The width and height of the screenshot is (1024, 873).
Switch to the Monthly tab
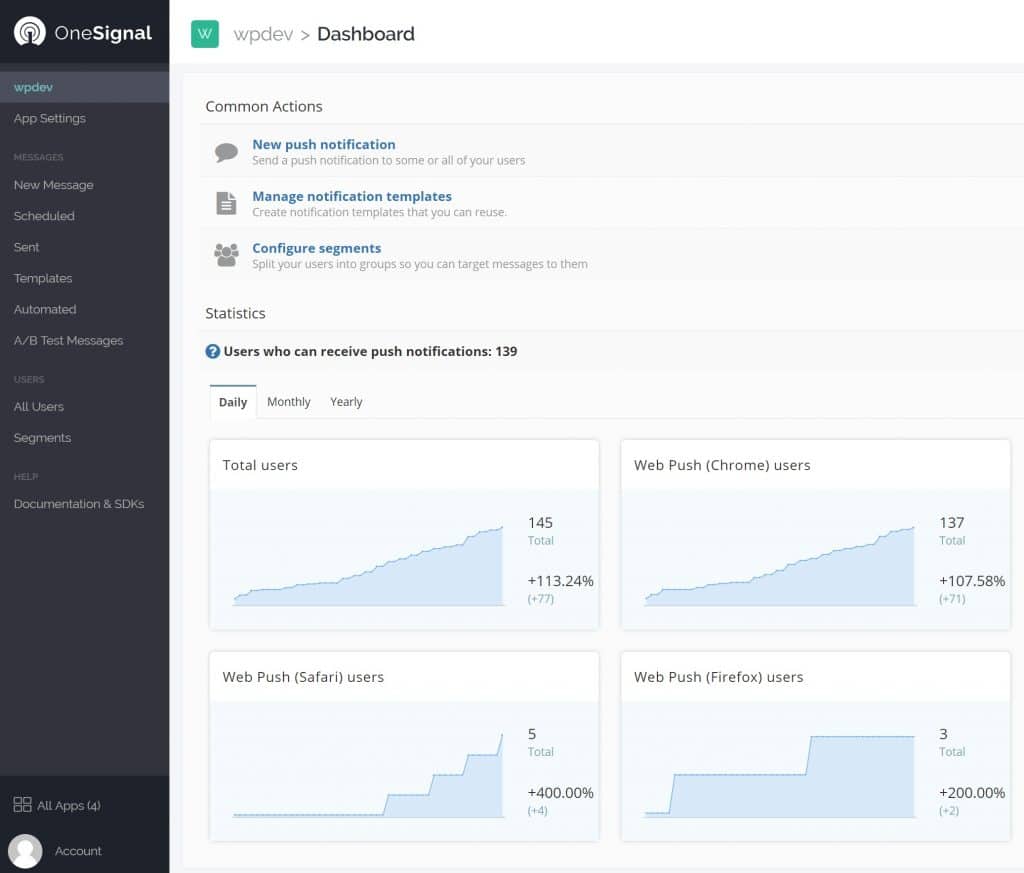coord(288,401)
